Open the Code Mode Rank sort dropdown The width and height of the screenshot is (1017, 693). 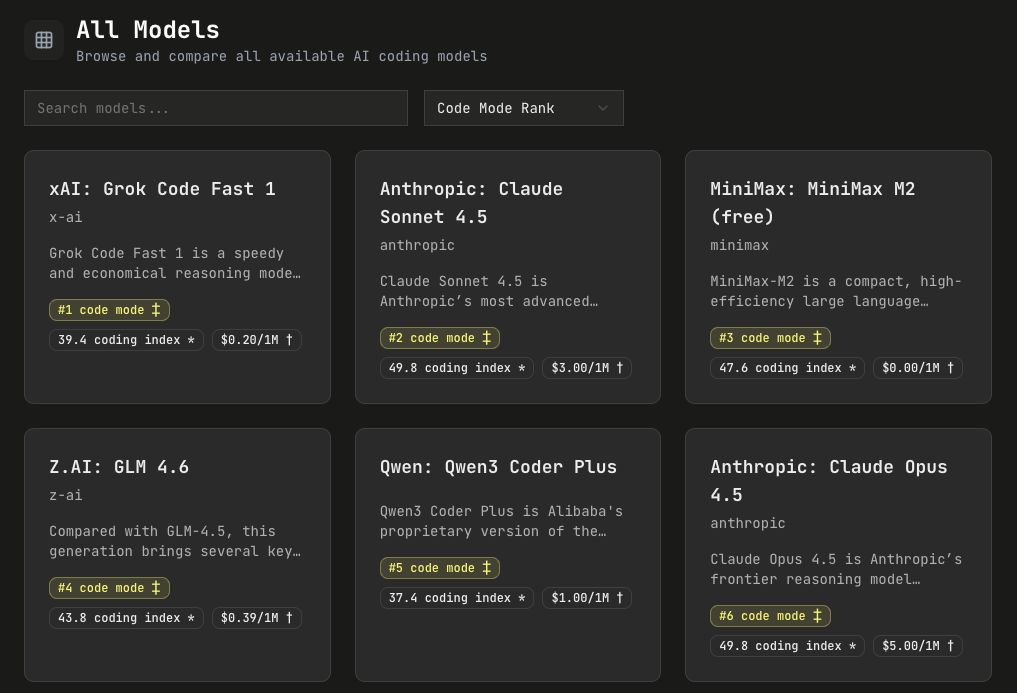click(523, 108)
